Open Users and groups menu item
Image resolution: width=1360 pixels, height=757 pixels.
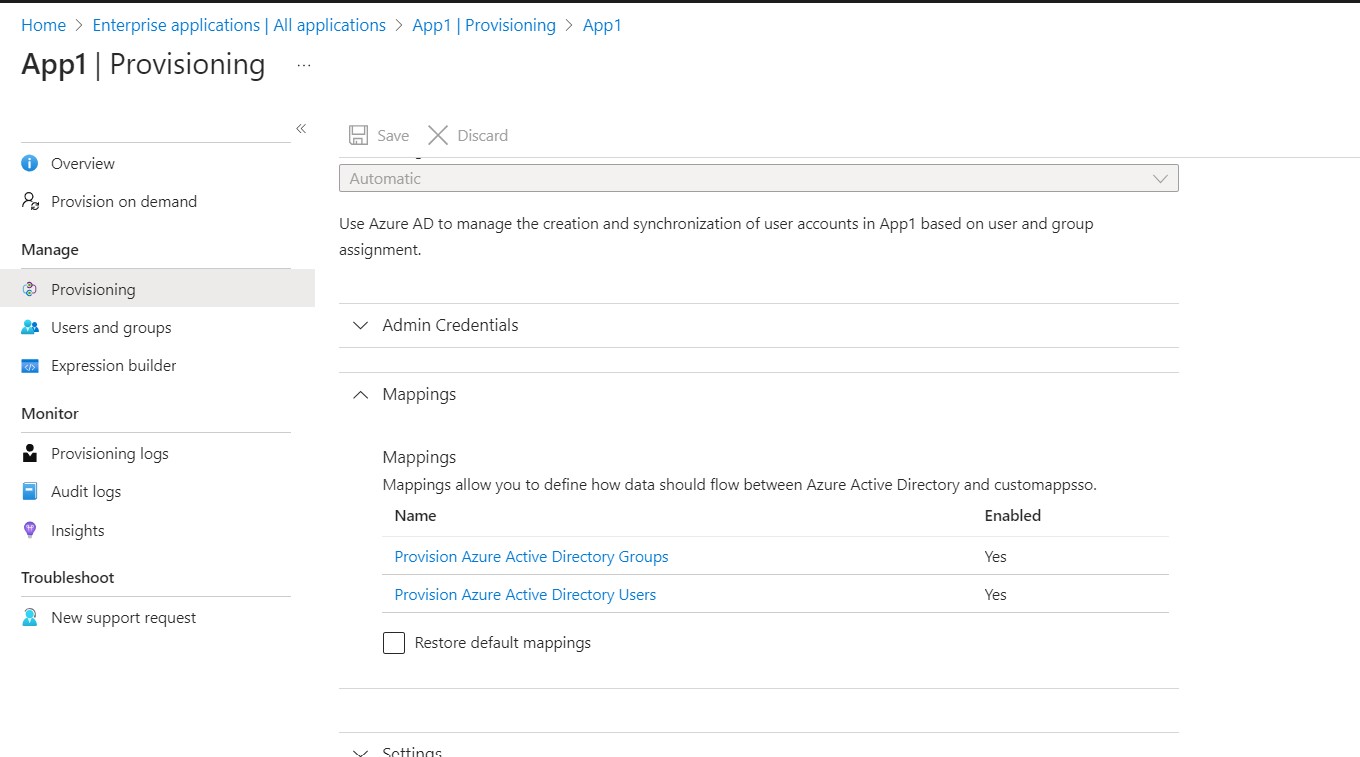tap(111, 327)
